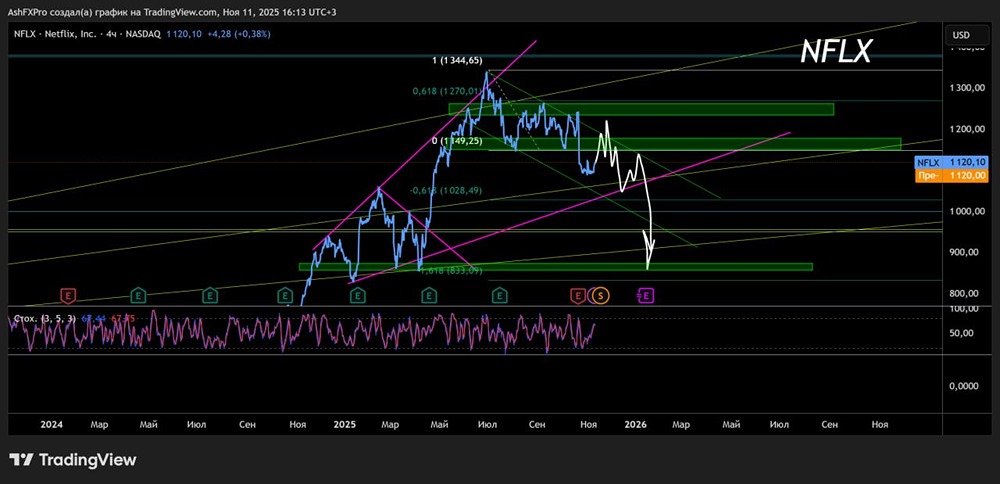Click the red E earnings marker near 2024
Screen dimensions: 1000x484
pyautogui.click(x=68, y=295)
